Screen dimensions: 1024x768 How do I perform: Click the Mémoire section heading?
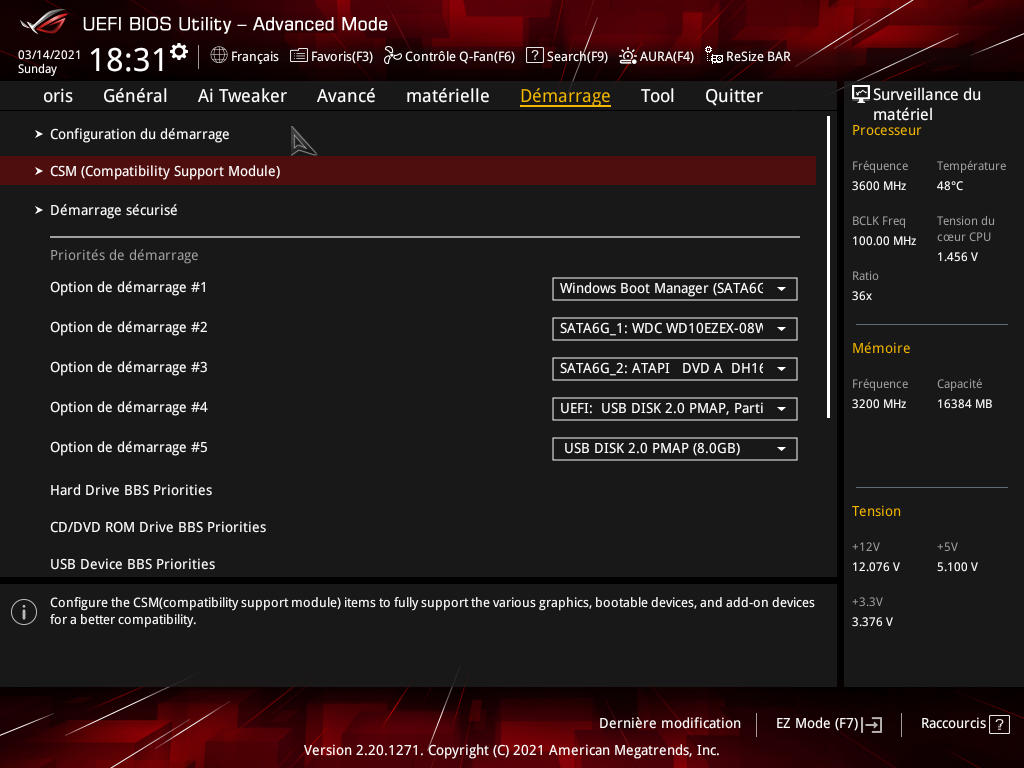pos(881,348)
